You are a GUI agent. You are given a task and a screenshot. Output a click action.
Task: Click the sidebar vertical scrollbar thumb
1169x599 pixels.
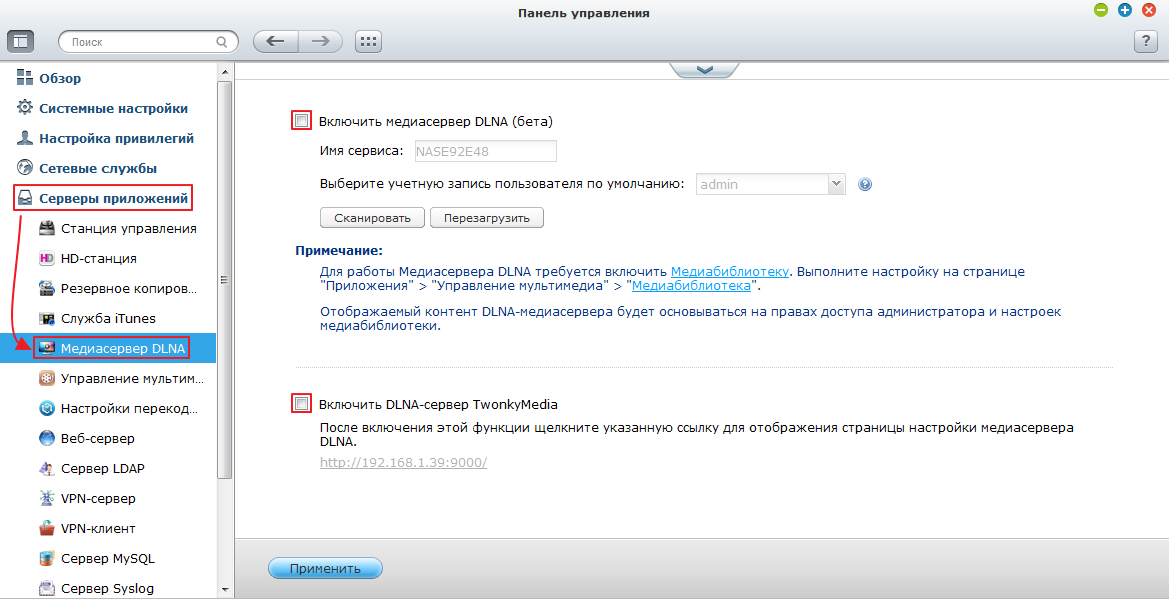tap(224, 280)
